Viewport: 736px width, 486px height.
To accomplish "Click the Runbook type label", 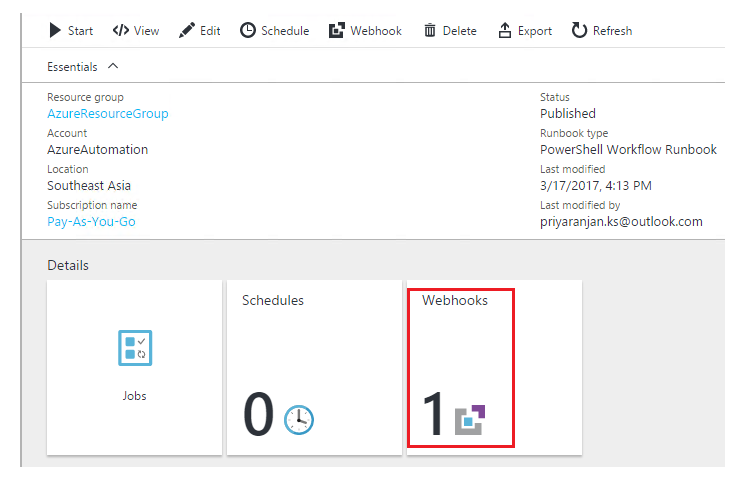I will [x=574, y=133].
